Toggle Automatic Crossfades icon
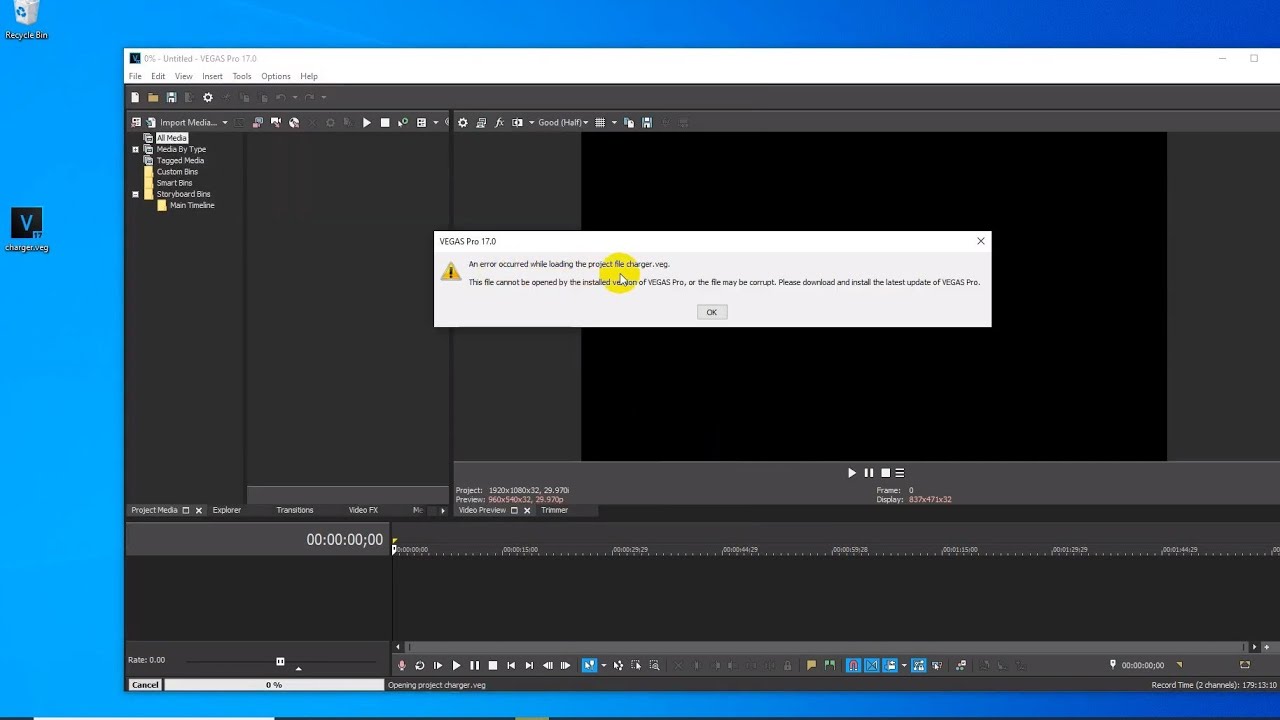 (x=872, y=665)
